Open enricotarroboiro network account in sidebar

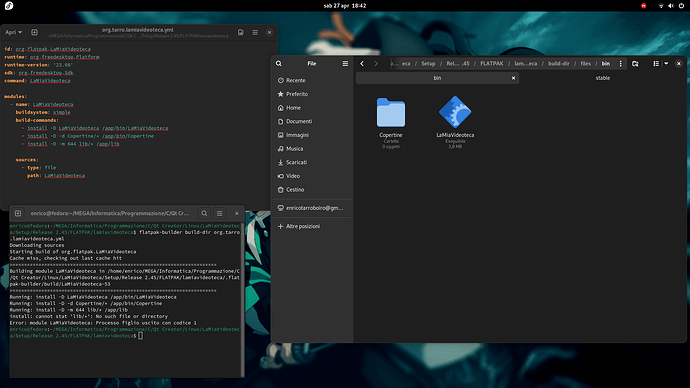click(312, 208)
